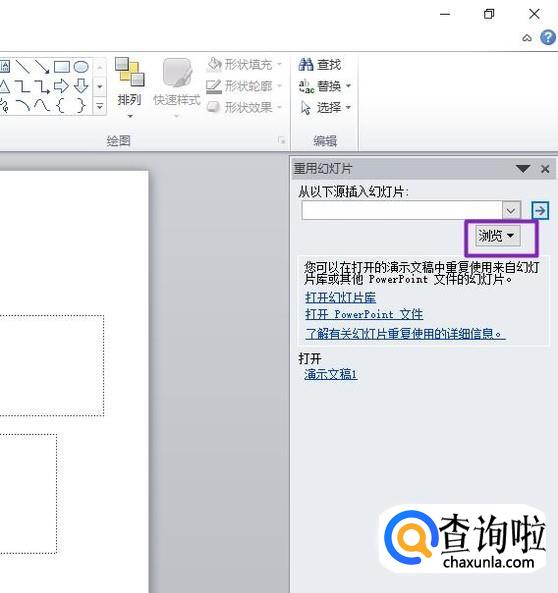Click the Open PowerPoint File link
Screen dimensions: 558x593
point(364,314)
